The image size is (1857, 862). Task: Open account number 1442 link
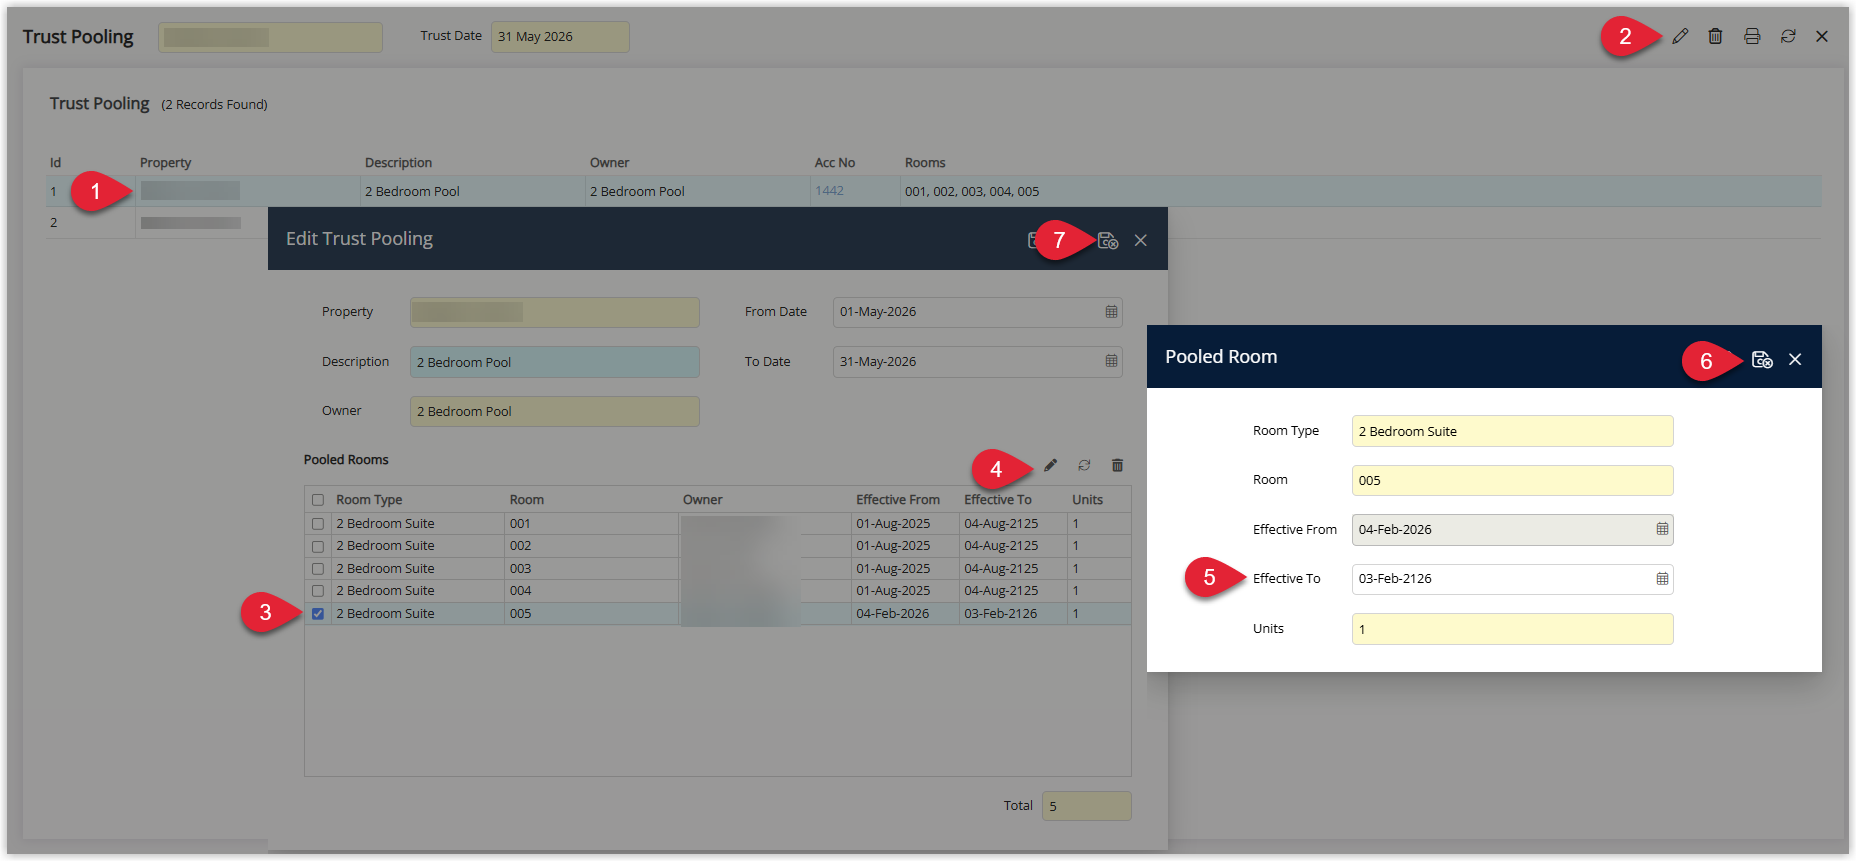[829, 191]
